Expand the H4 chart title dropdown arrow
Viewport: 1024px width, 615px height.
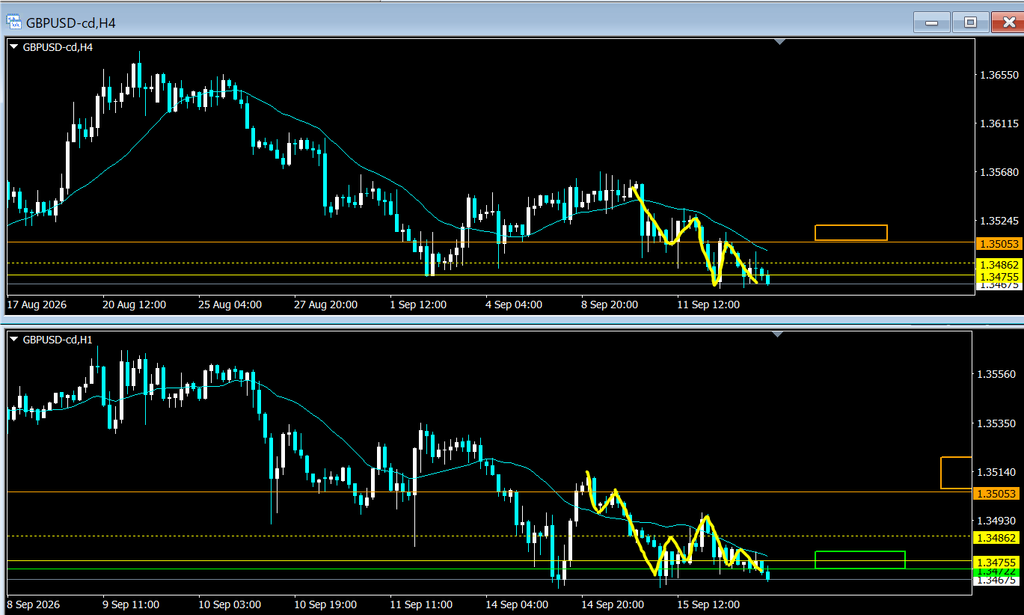point(14,47)
